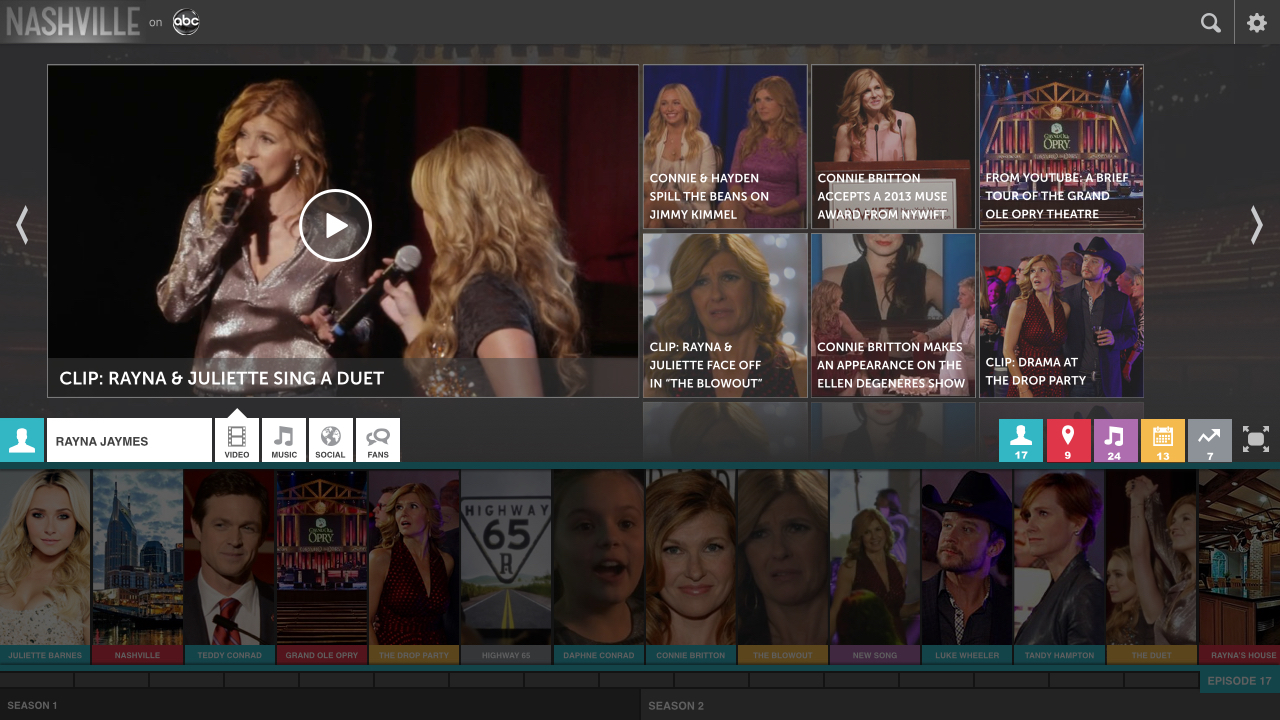
Task: Open Grand Ole Opry Theatre tour video
Action: coord(1061,147)
